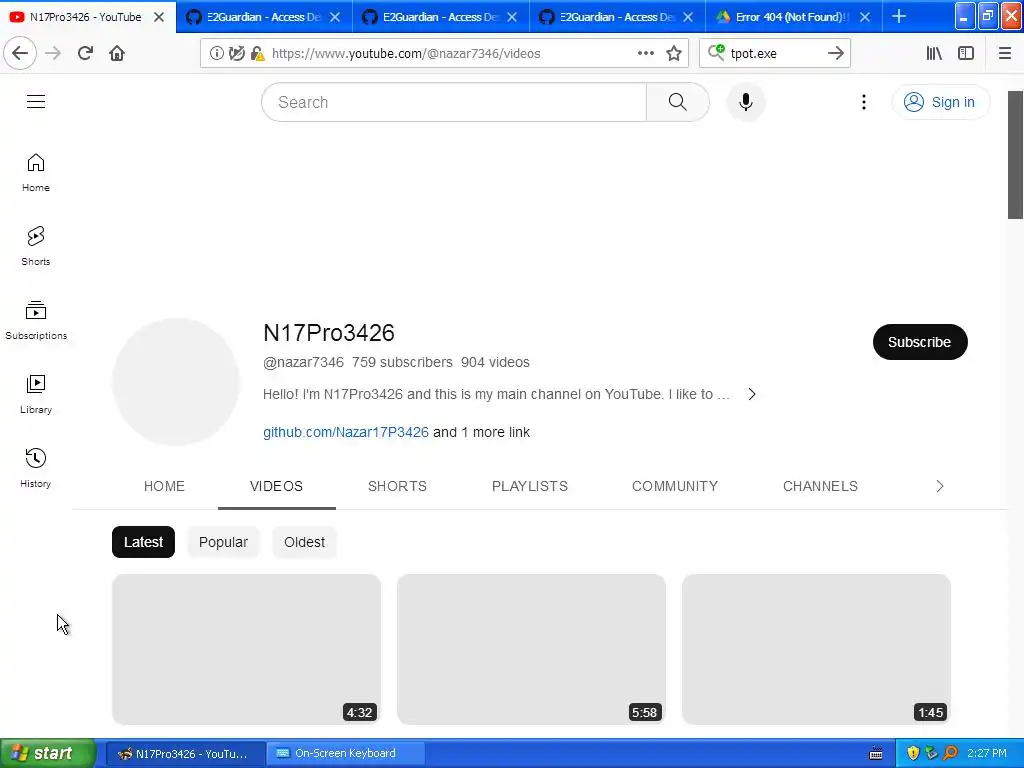
Task: Sort videos by Oldest
Action: pos(304,542)
